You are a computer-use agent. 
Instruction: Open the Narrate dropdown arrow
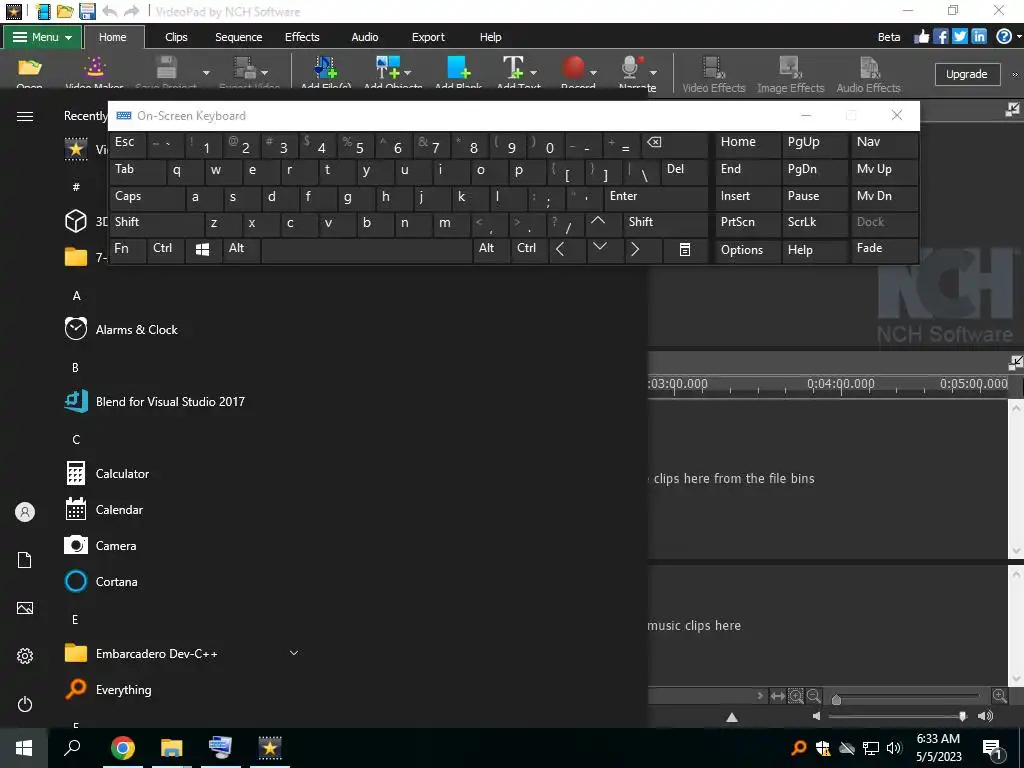653,72
